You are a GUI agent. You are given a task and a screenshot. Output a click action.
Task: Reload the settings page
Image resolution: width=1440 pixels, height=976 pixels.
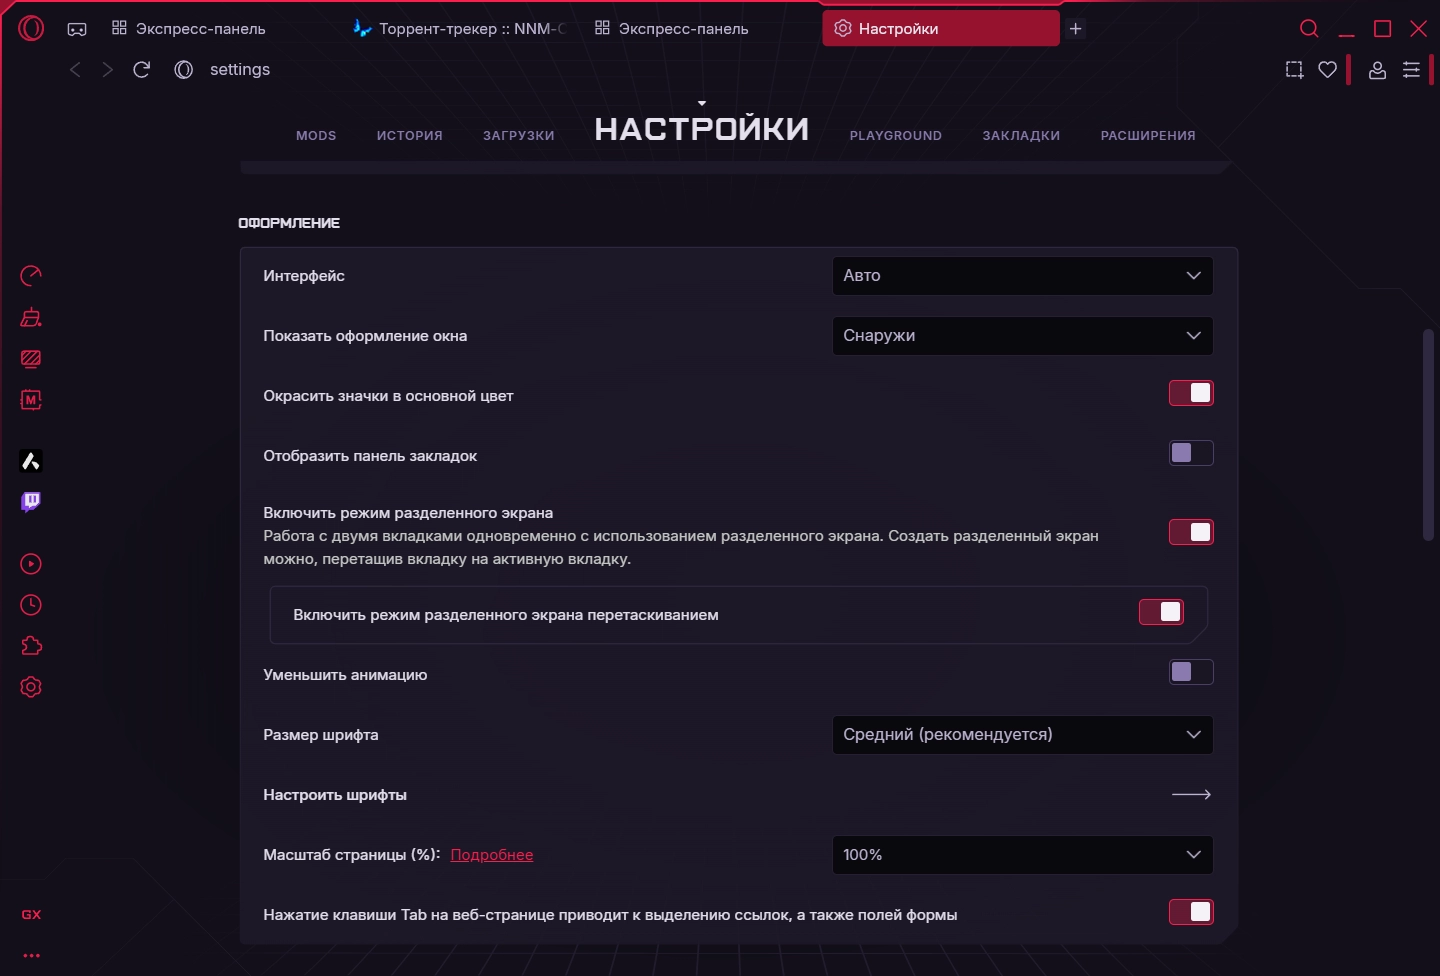click(x=142, y=69)
